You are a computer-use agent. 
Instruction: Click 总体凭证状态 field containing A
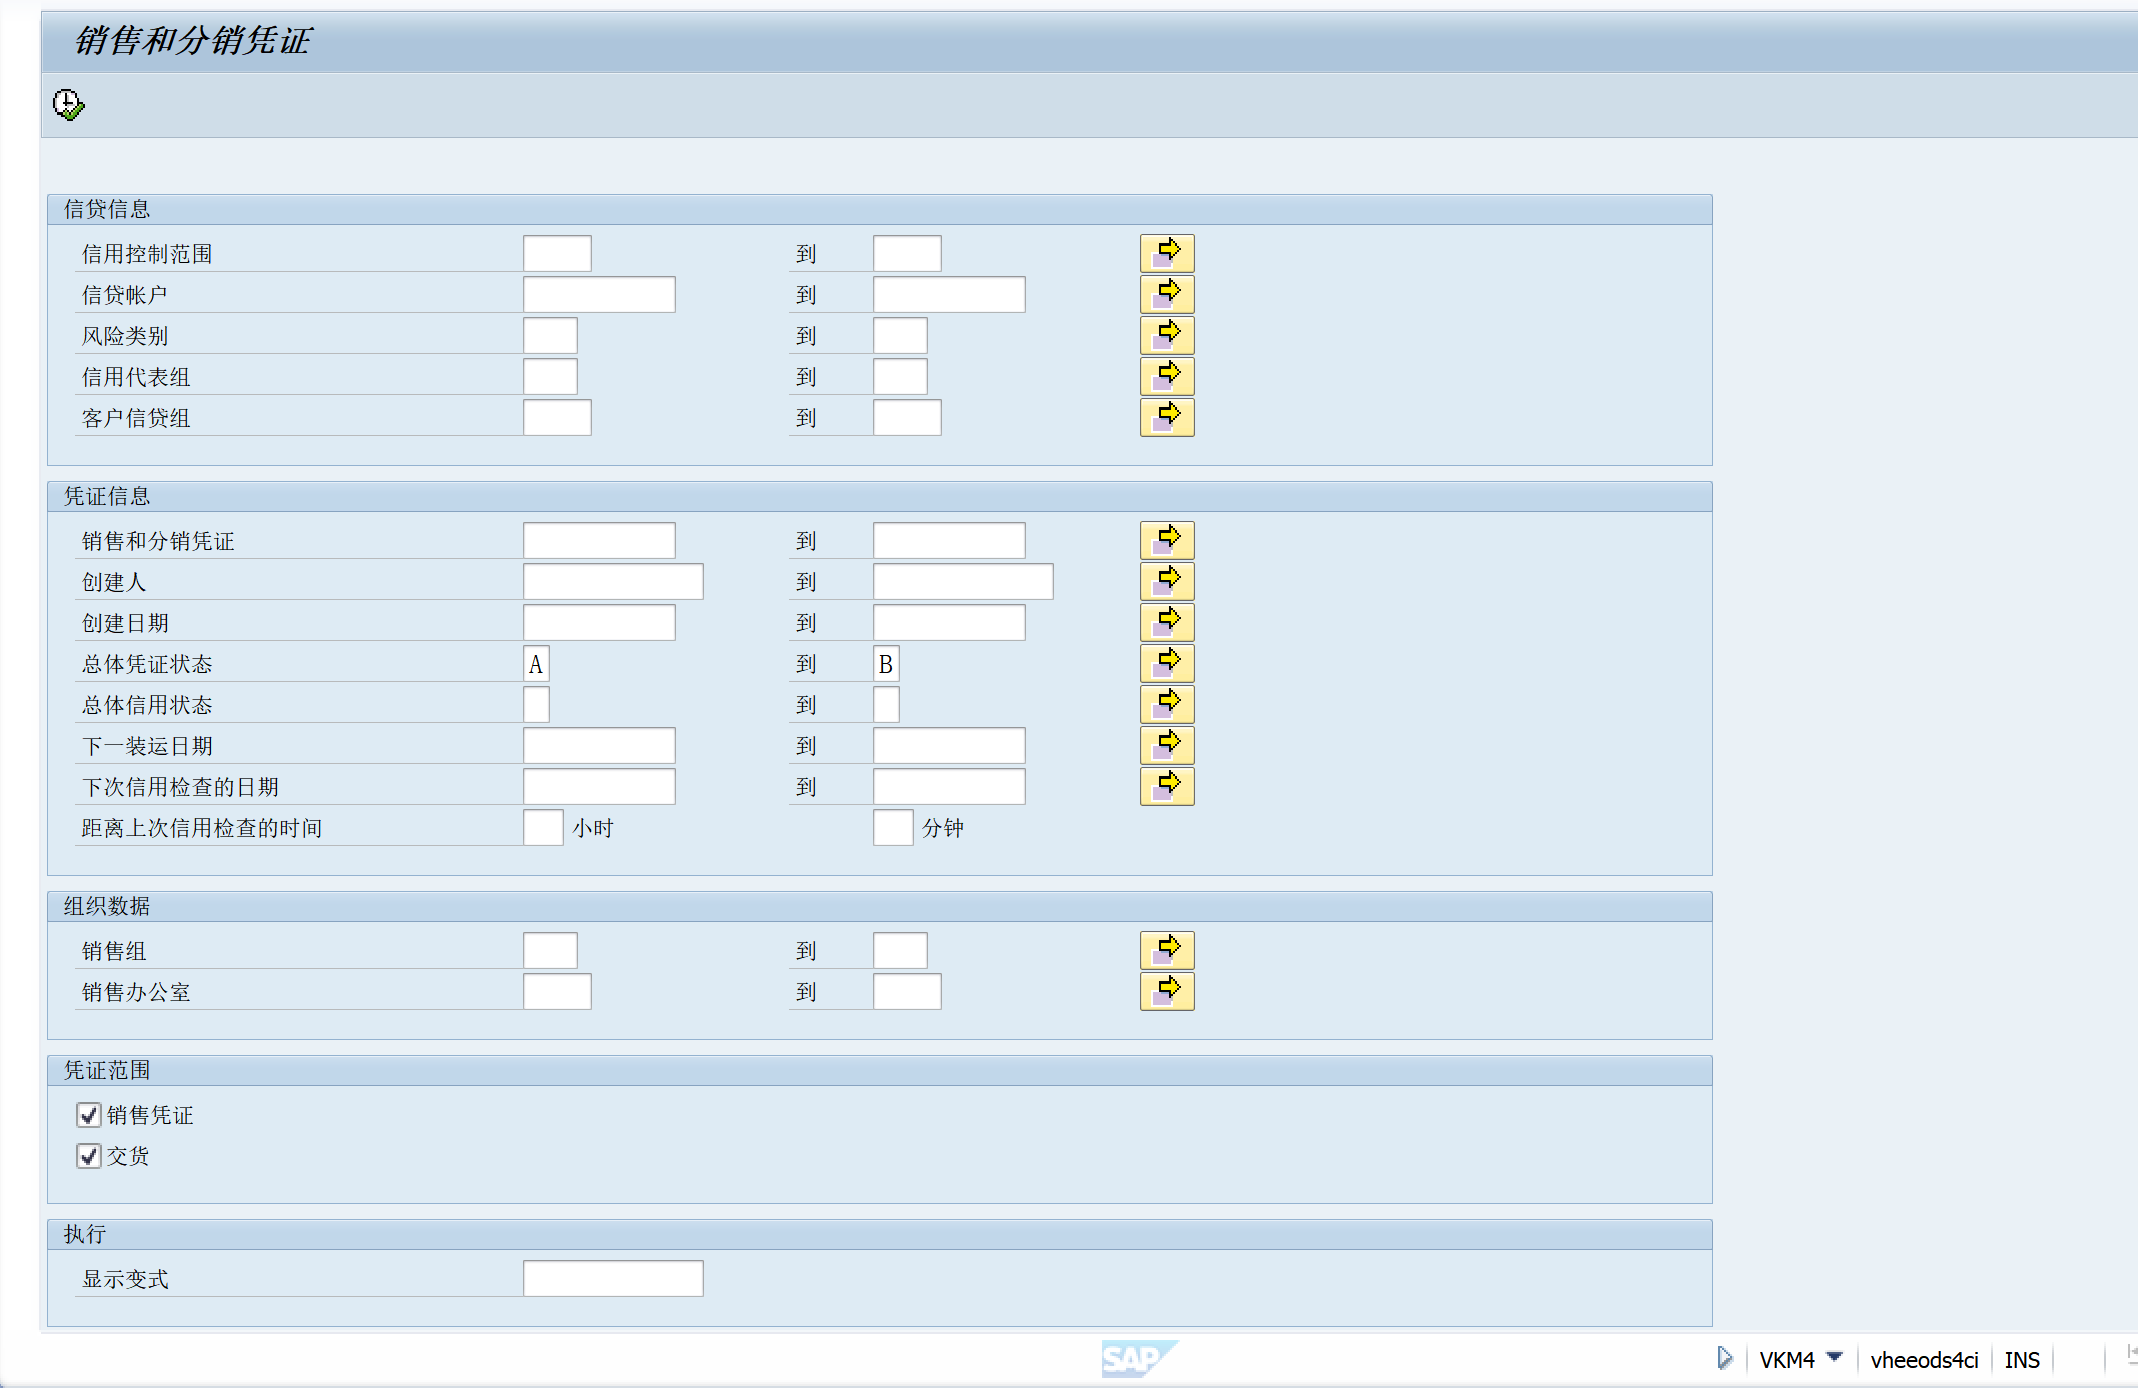[536, 663]
